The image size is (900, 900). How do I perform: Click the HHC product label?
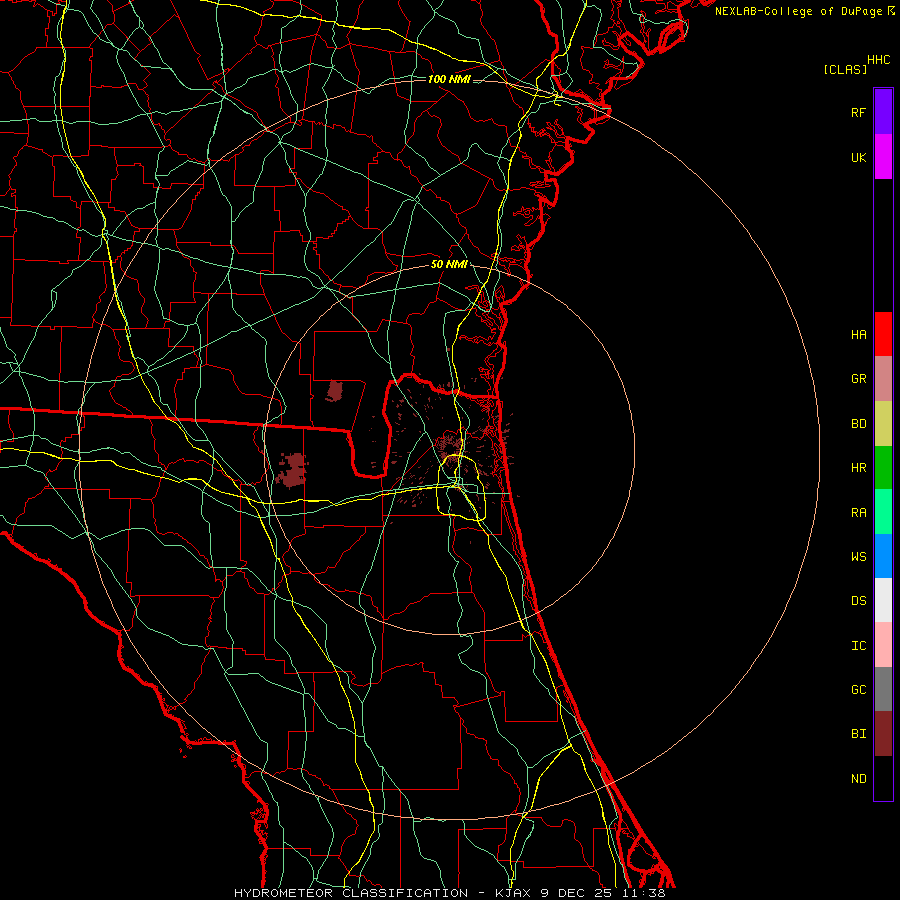878,60
